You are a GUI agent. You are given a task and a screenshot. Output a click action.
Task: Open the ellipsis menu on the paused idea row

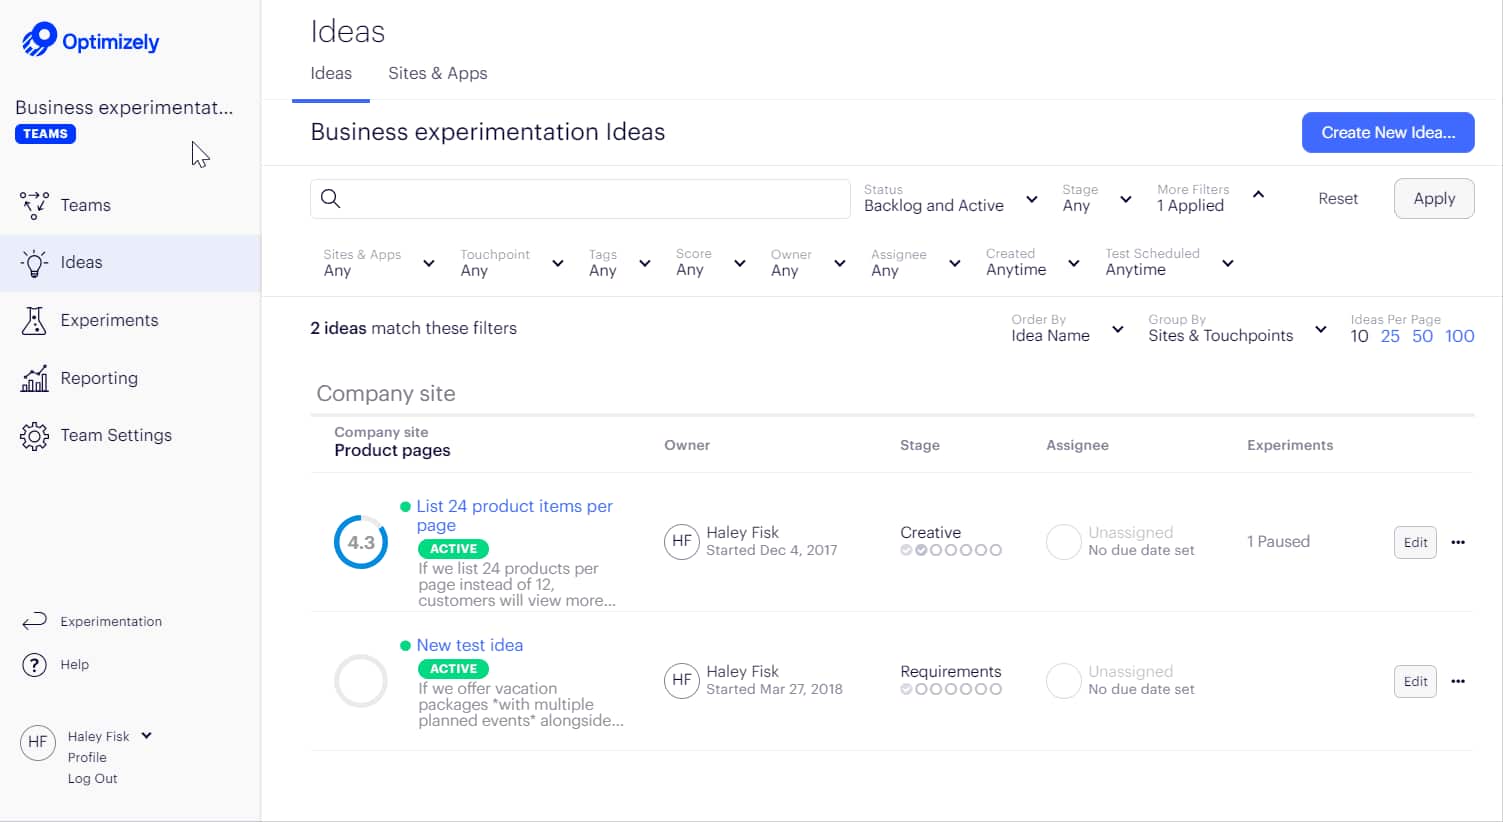pyautogui.click(x=1458, y=542)
